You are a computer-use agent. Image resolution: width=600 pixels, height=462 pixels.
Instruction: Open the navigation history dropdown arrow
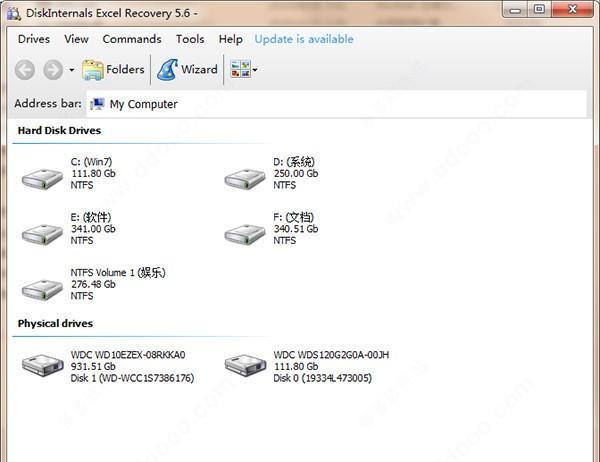tap(72, 70)
